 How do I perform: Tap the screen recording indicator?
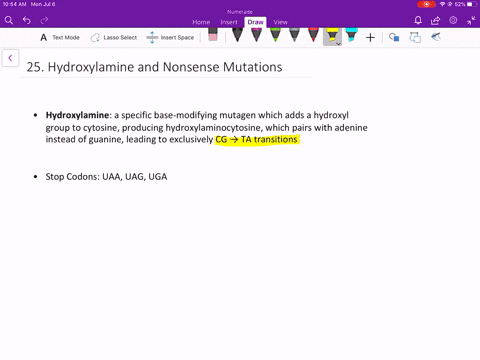pos(426,4)
